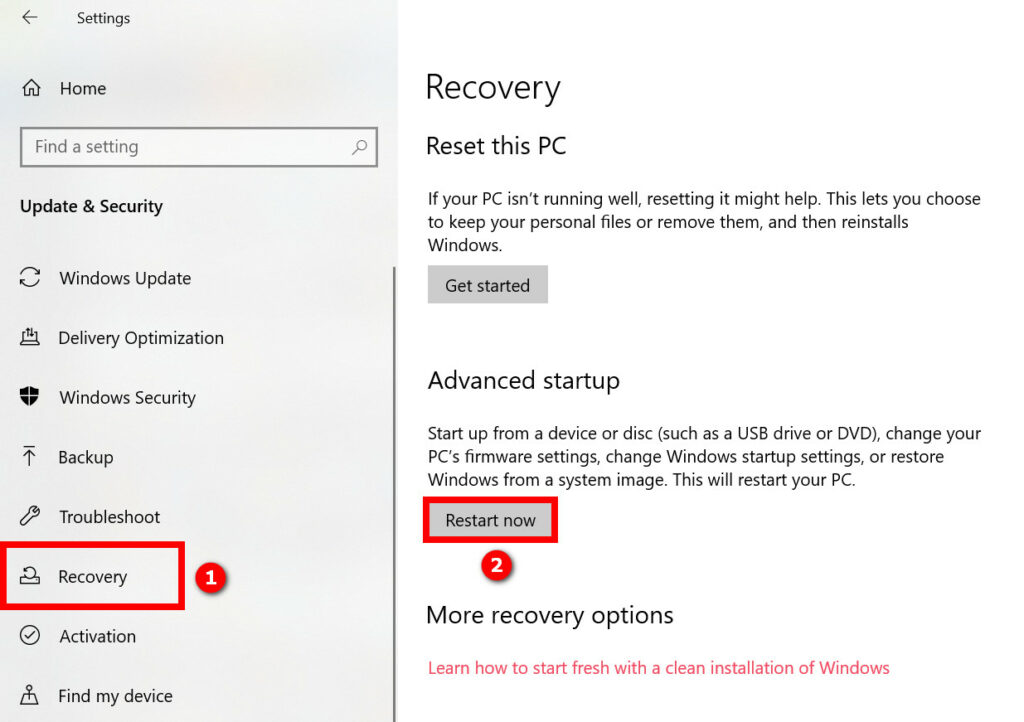1024x722 pixels.
Task: Click the Find my device icon
Action: click(29, 695)
